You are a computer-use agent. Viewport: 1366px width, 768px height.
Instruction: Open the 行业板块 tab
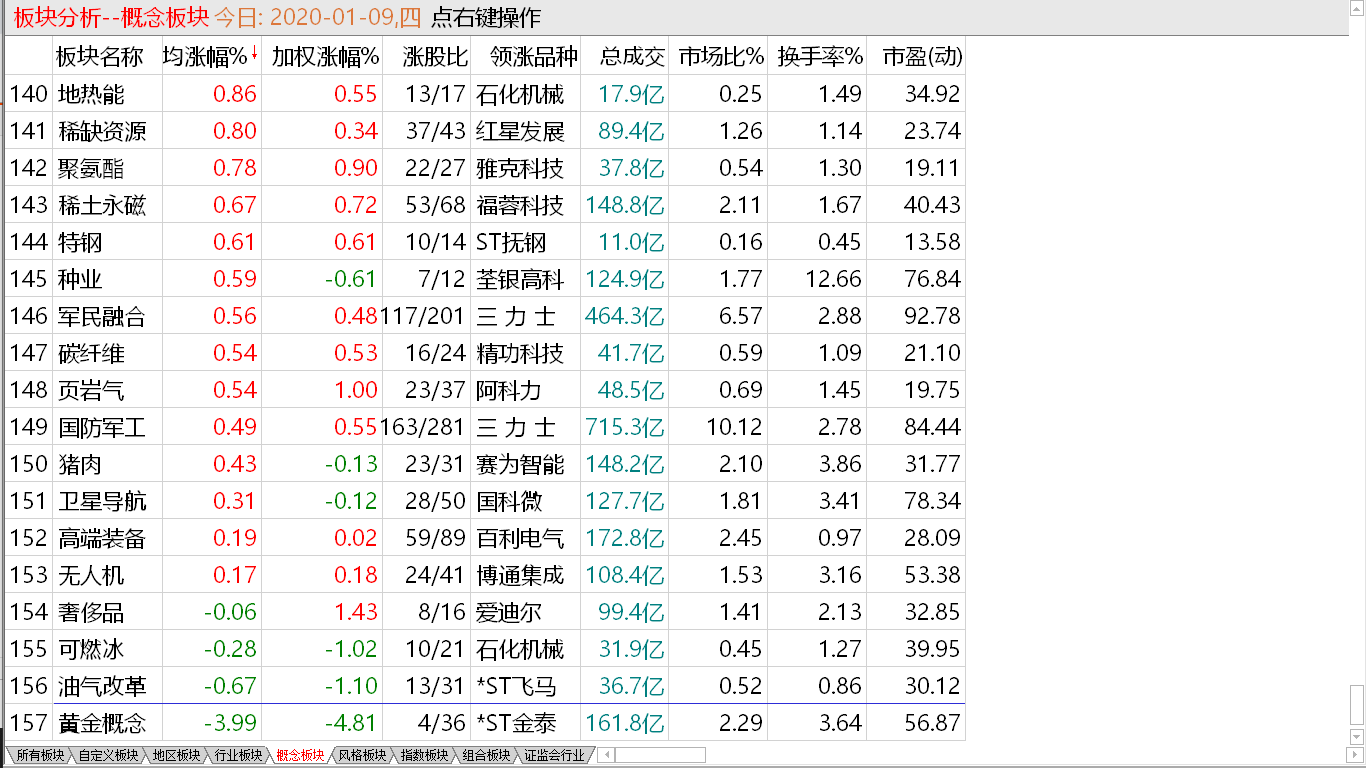click(237, 755)
